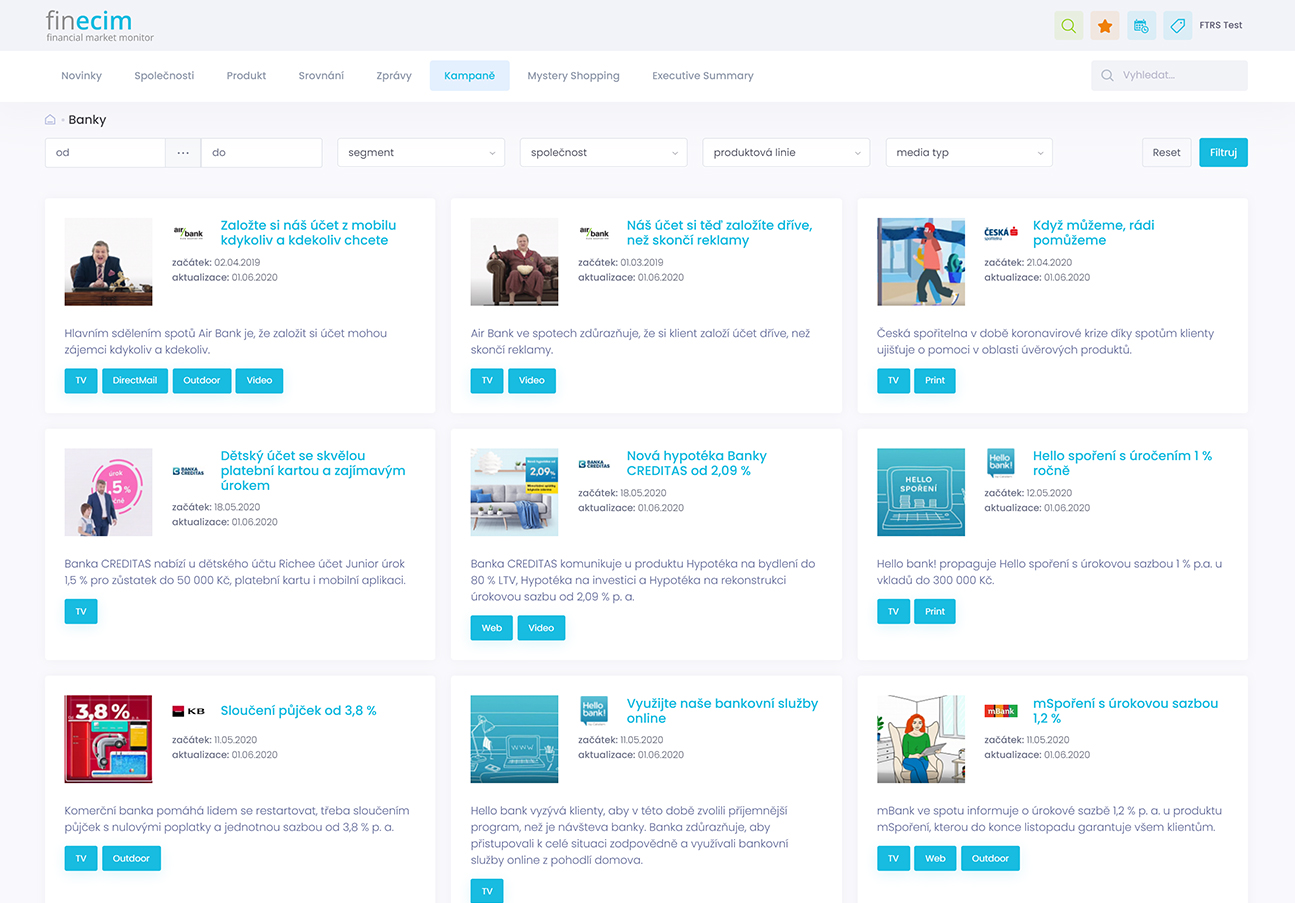Viewport: 1295px width, 903px height.
Task: Click the Filtruj button
Action: pyautogui.click(x=1223, y=153)
